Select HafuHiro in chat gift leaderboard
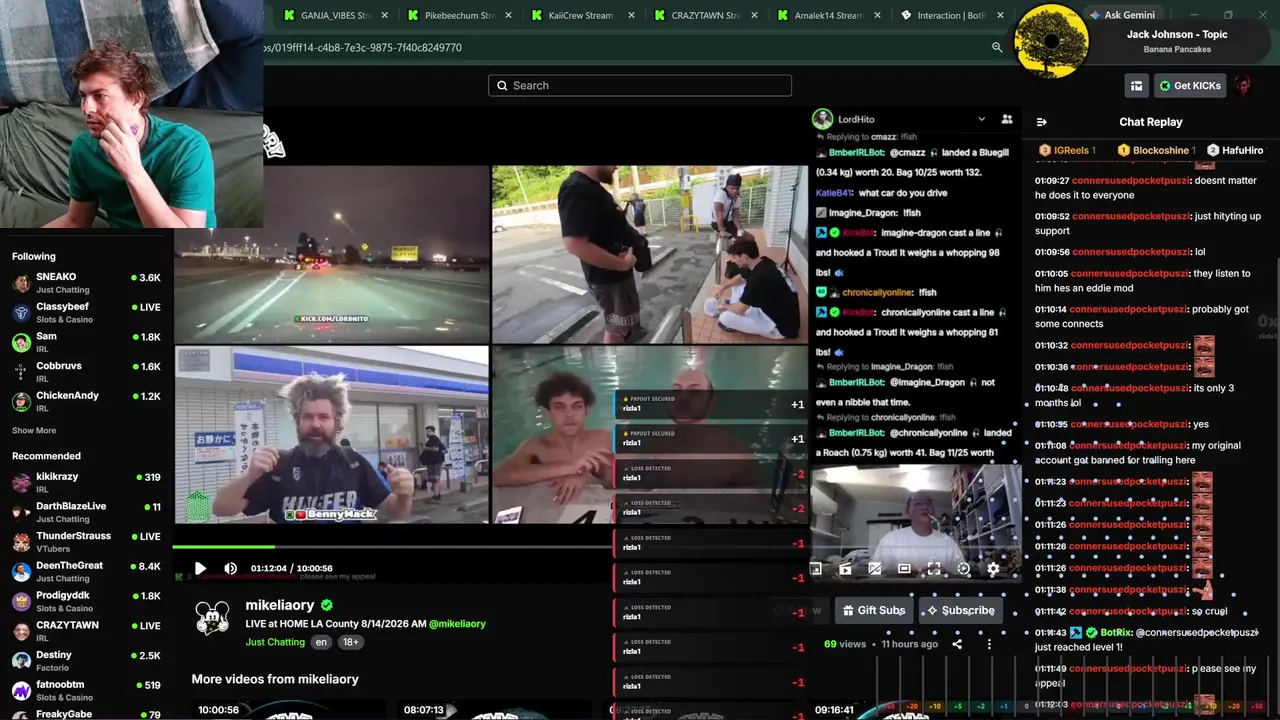 (1235, 150)
